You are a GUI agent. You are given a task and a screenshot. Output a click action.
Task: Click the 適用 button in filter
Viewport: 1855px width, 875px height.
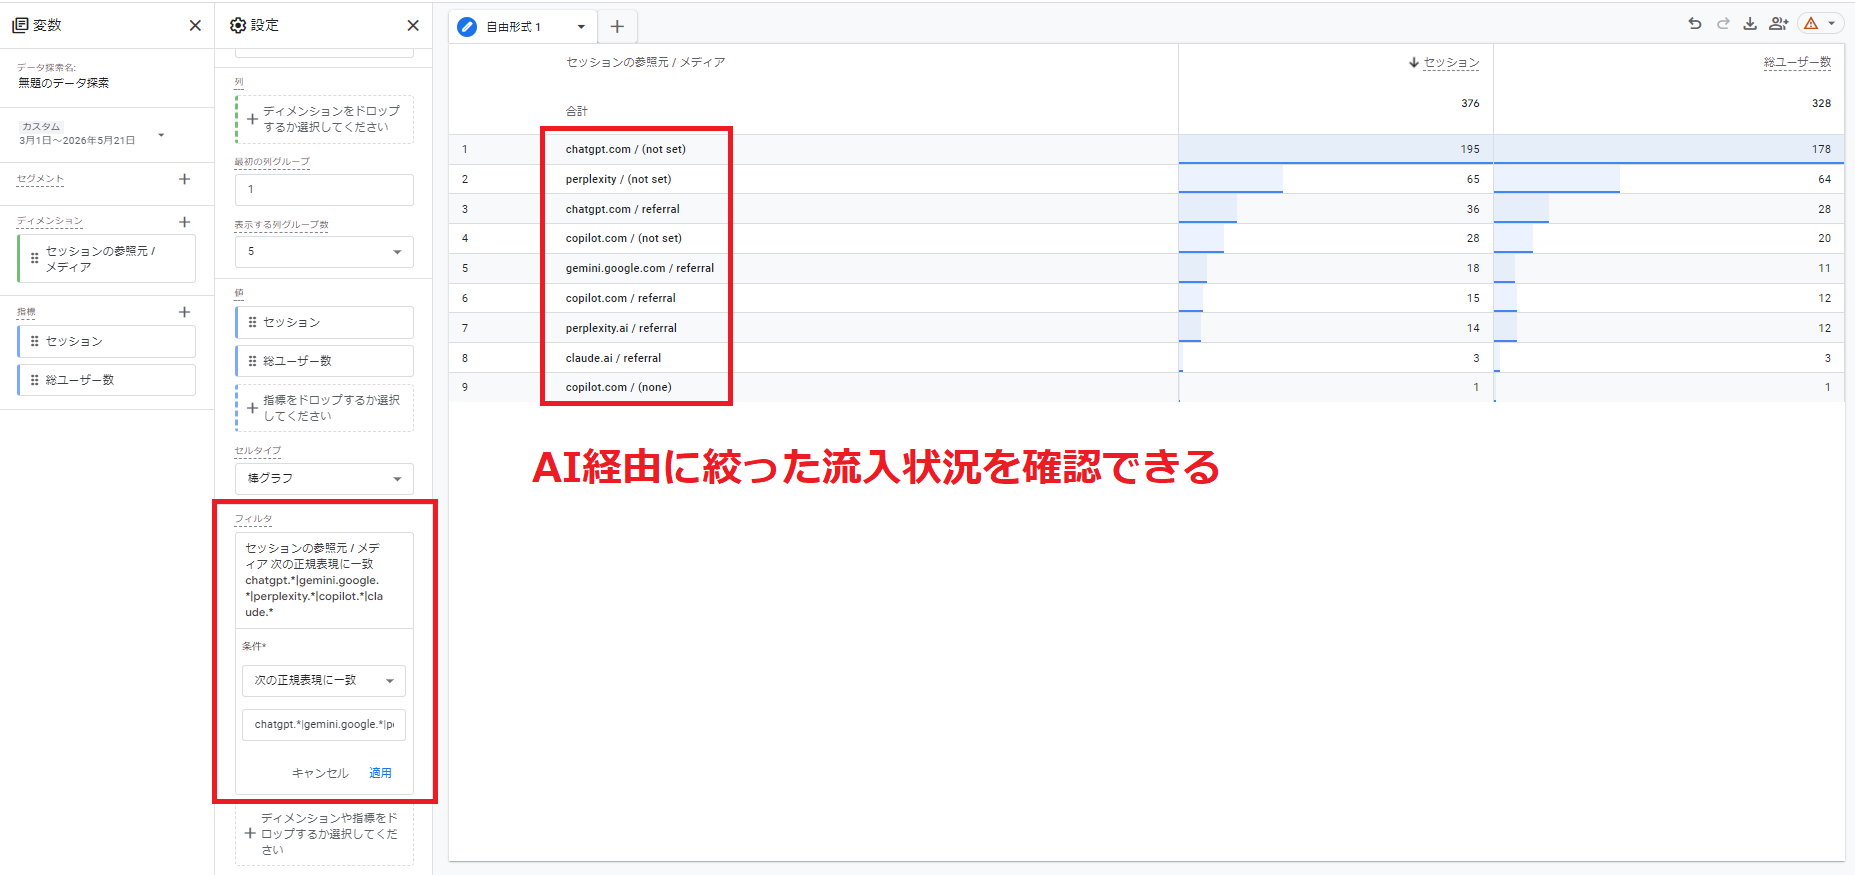click(380, 773)
